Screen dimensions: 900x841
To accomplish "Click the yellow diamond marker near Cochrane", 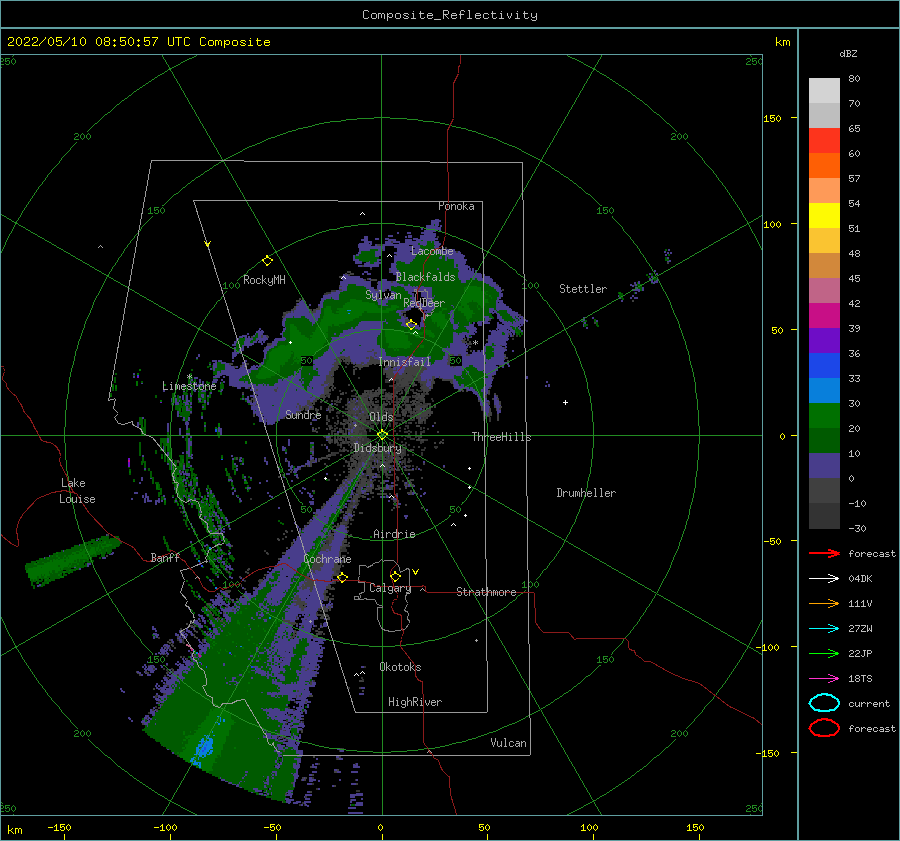I will (342, 577).
